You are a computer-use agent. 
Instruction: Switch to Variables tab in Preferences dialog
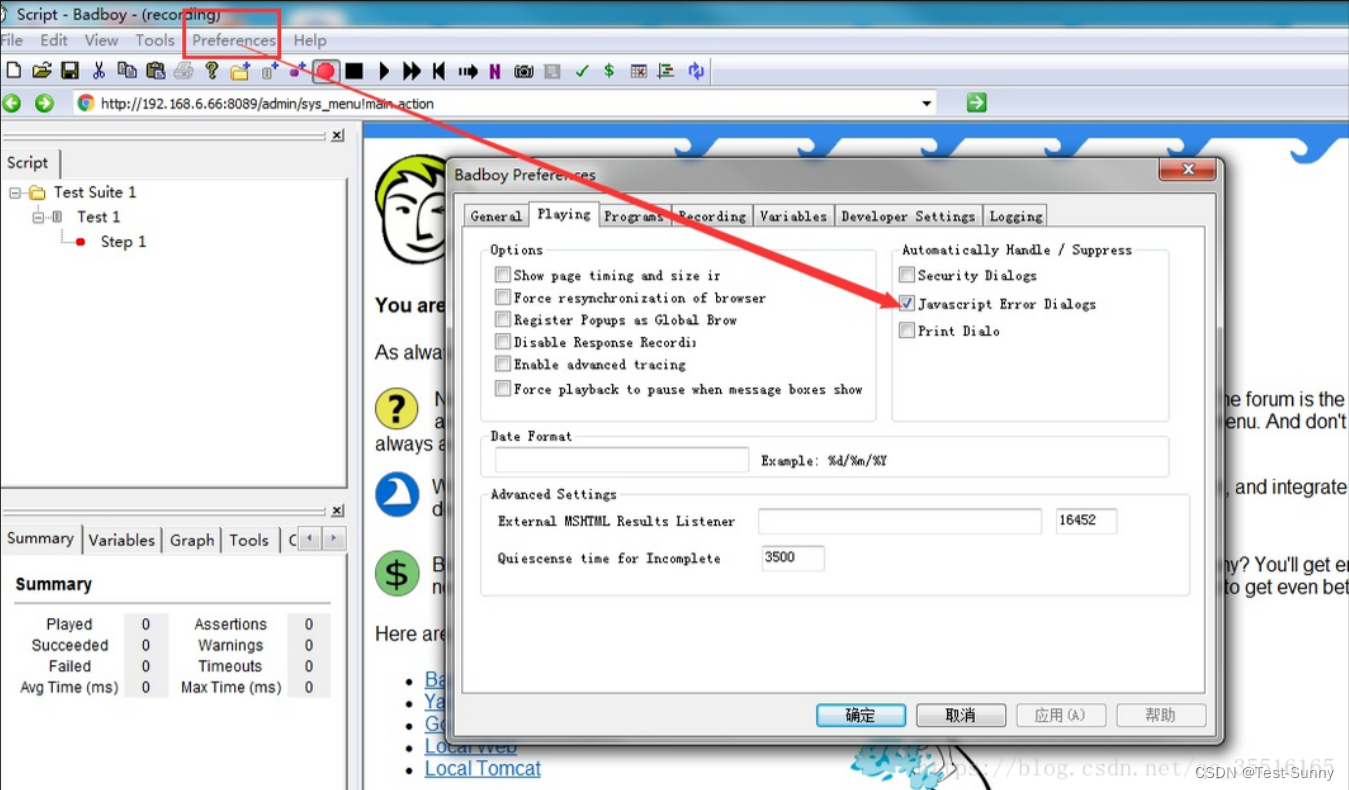point(793,216)
